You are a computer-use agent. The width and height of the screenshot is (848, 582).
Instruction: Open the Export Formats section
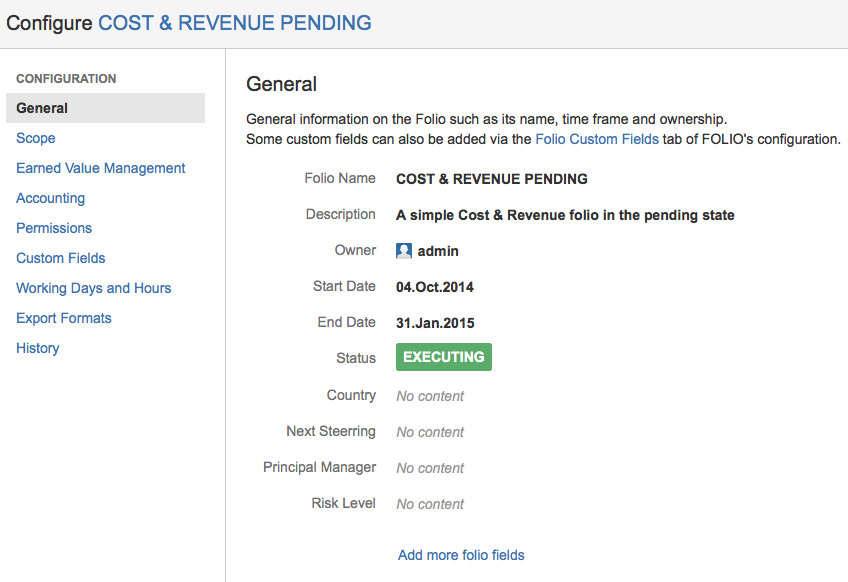point(64,318)
